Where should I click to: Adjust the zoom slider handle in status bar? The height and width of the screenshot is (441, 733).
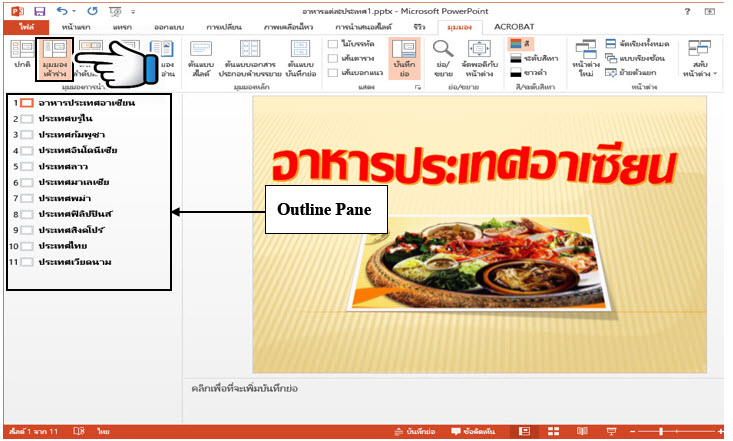coord(661,431)
